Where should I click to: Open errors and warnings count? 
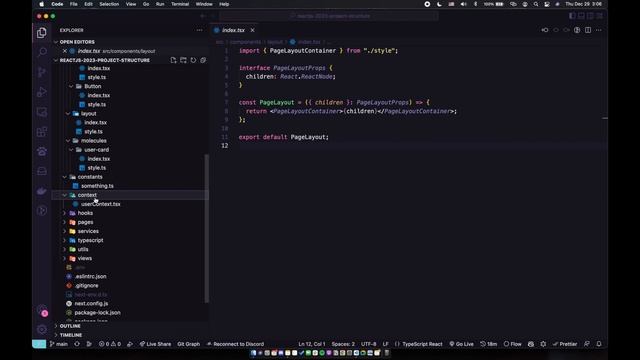click(x=110, y=344)
